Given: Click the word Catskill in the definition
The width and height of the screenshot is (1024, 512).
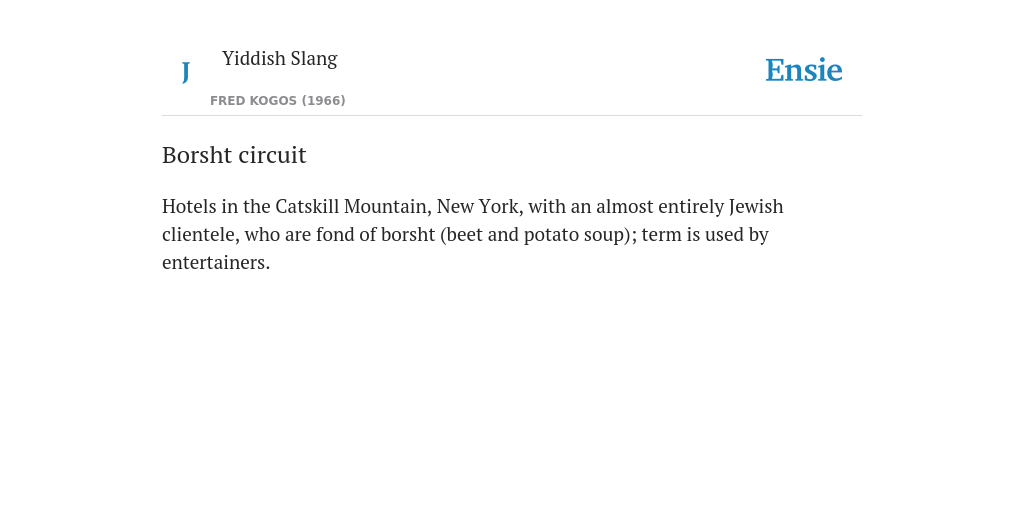Looking at the screenshot, I should 307,206.
